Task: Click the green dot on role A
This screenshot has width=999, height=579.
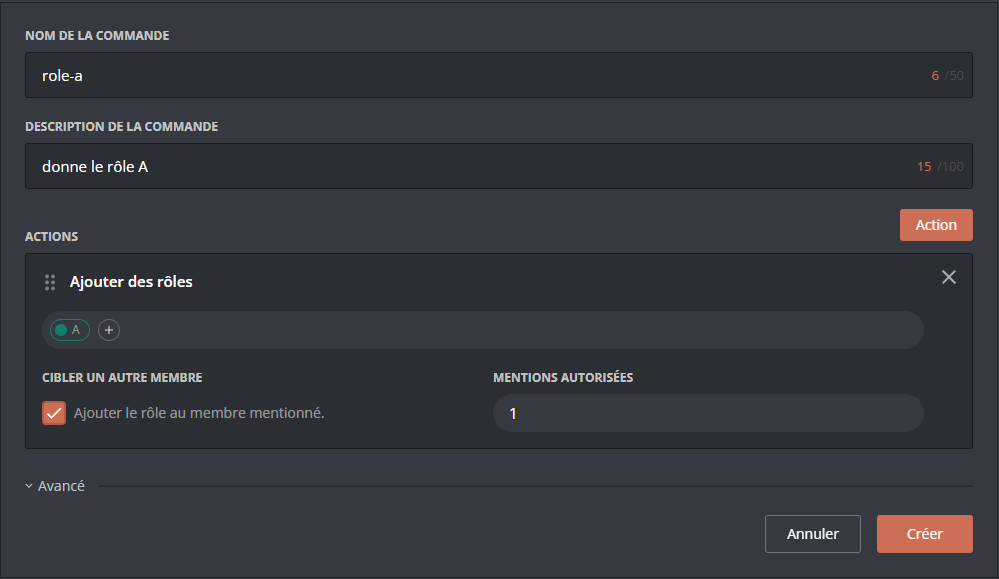Action: 61,330
